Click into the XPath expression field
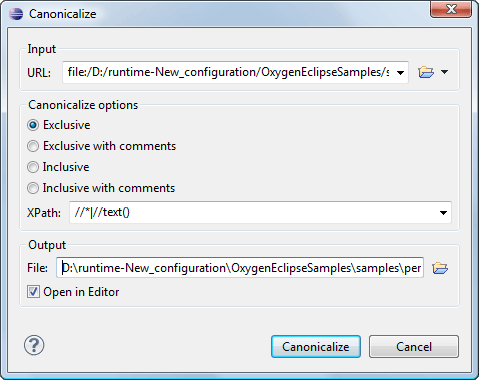The image size is (479, 380). [x=253, y=212]
